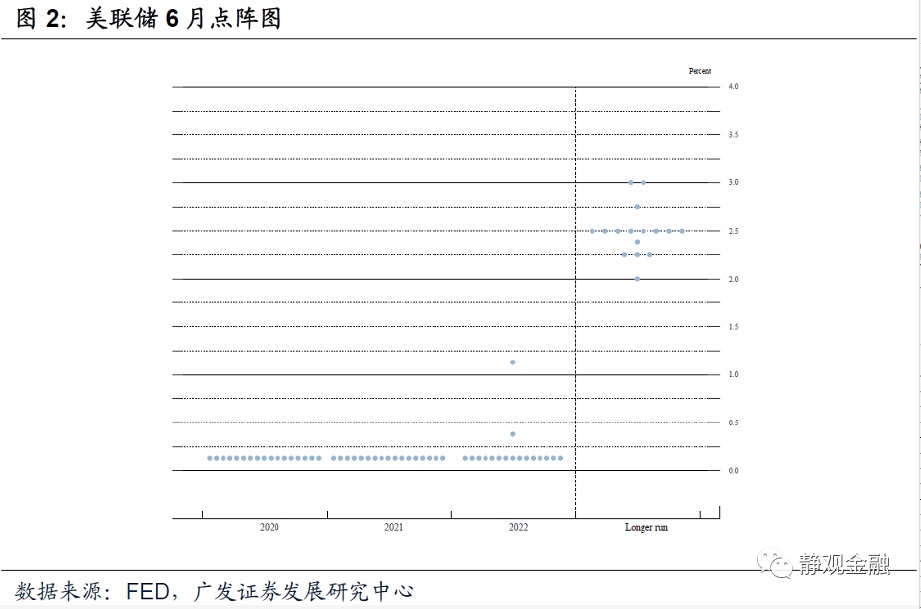
Task: Click the 2021 x-axis label
Action: [x=394, y=527]
